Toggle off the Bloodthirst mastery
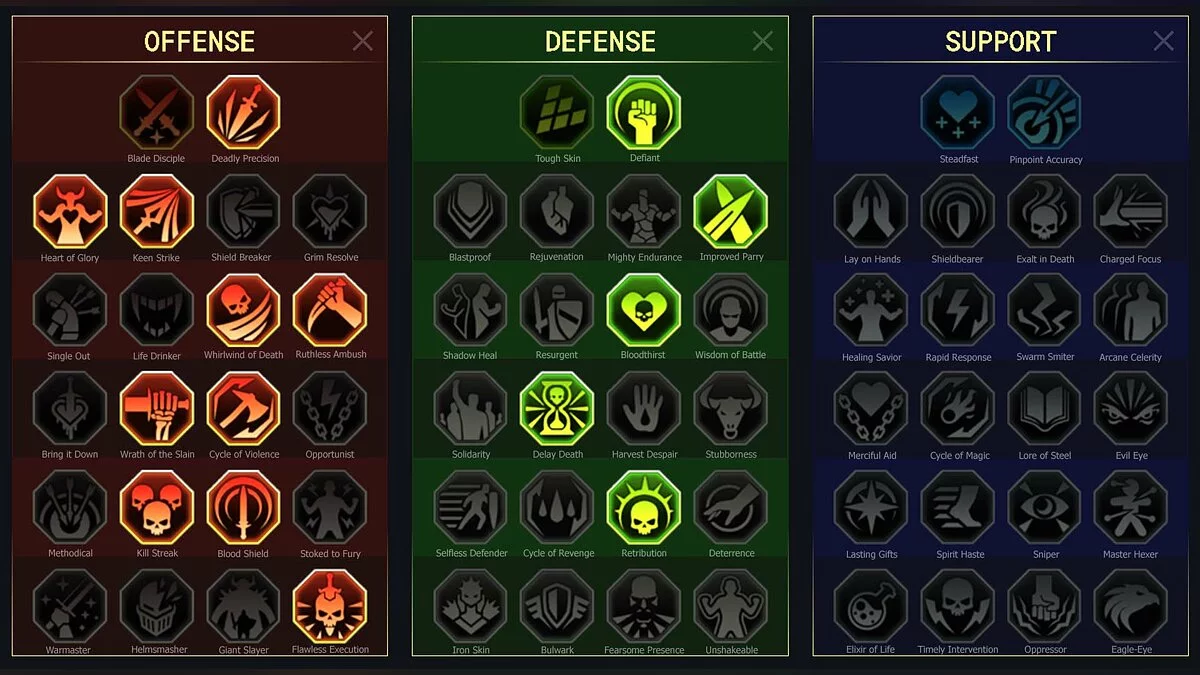The image size is (1200, 675). pos(644,310)
